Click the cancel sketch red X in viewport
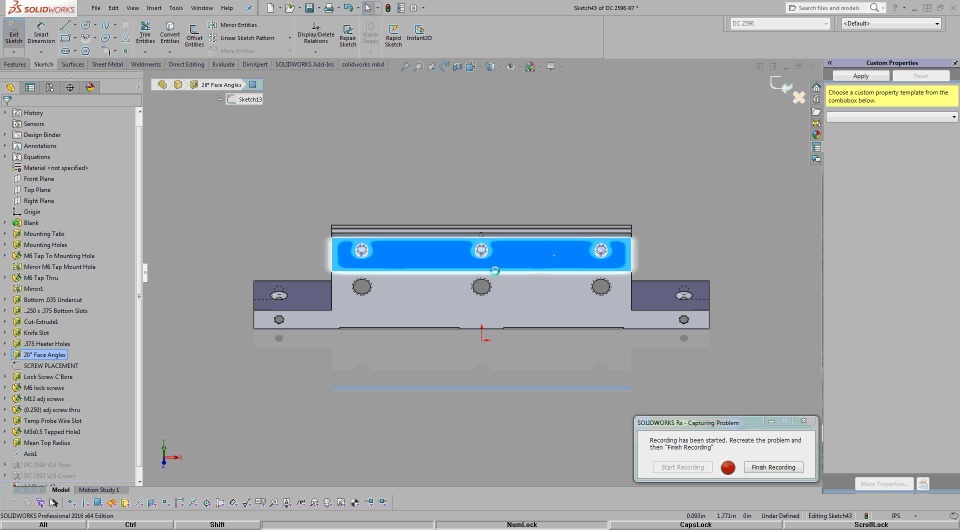The image size is (960, 530). [x=799, y=97]
